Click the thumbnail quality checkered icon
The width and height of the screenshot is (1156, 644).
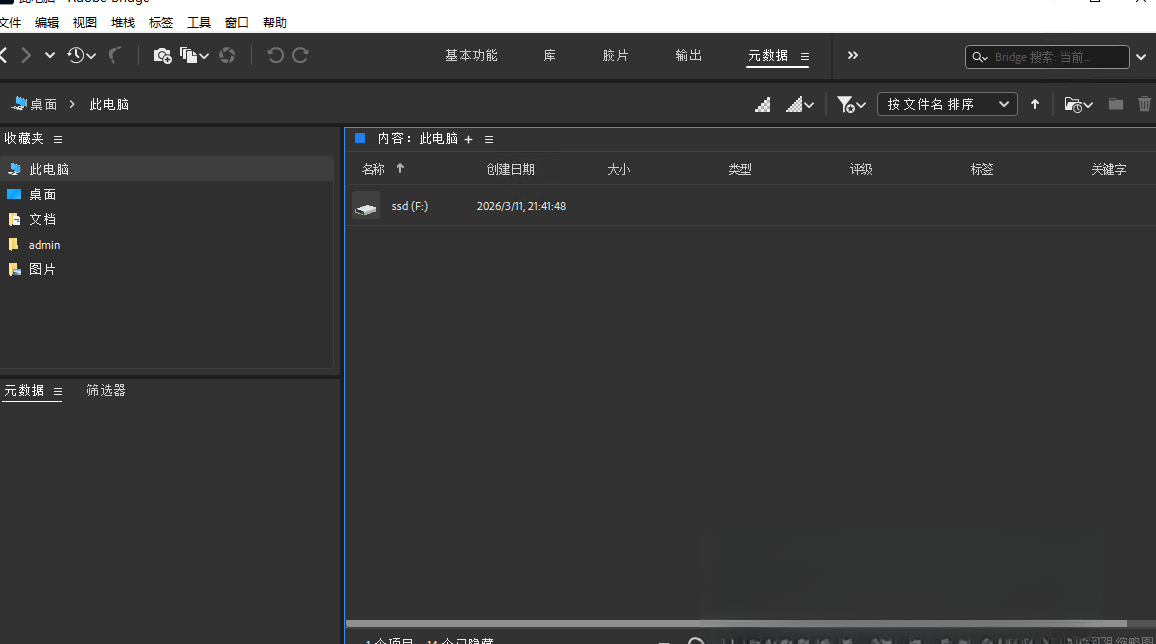click(763, 105)
